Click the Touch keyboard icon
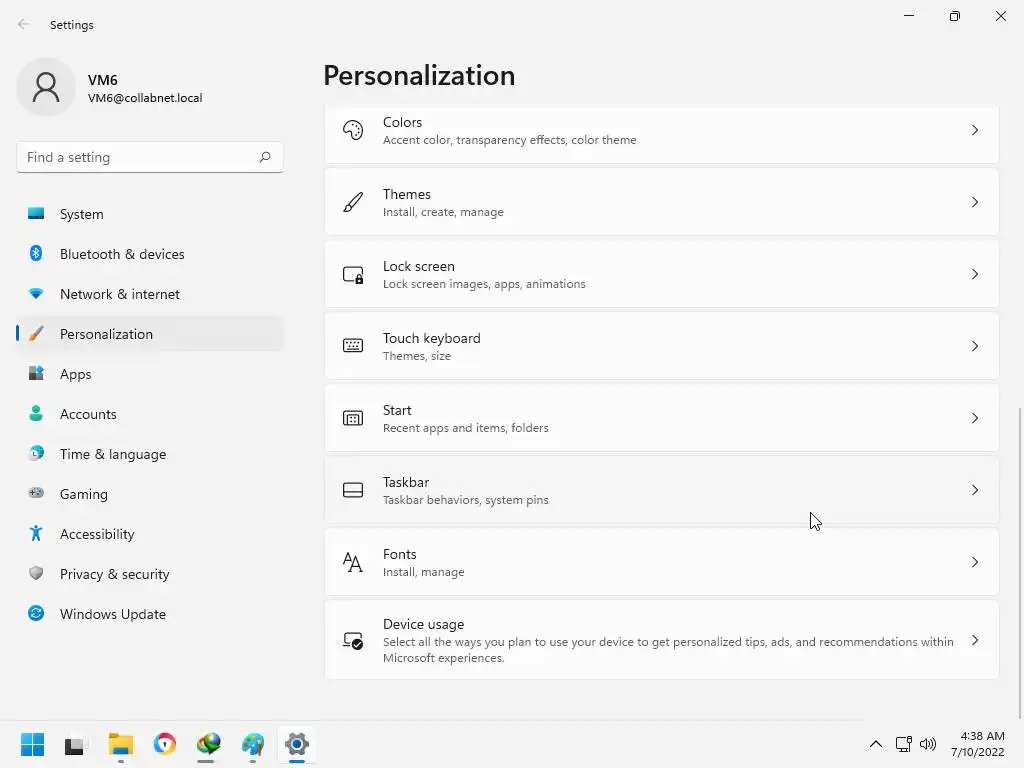This screenshot has height=768, width=1024. [x=353, y=345]
